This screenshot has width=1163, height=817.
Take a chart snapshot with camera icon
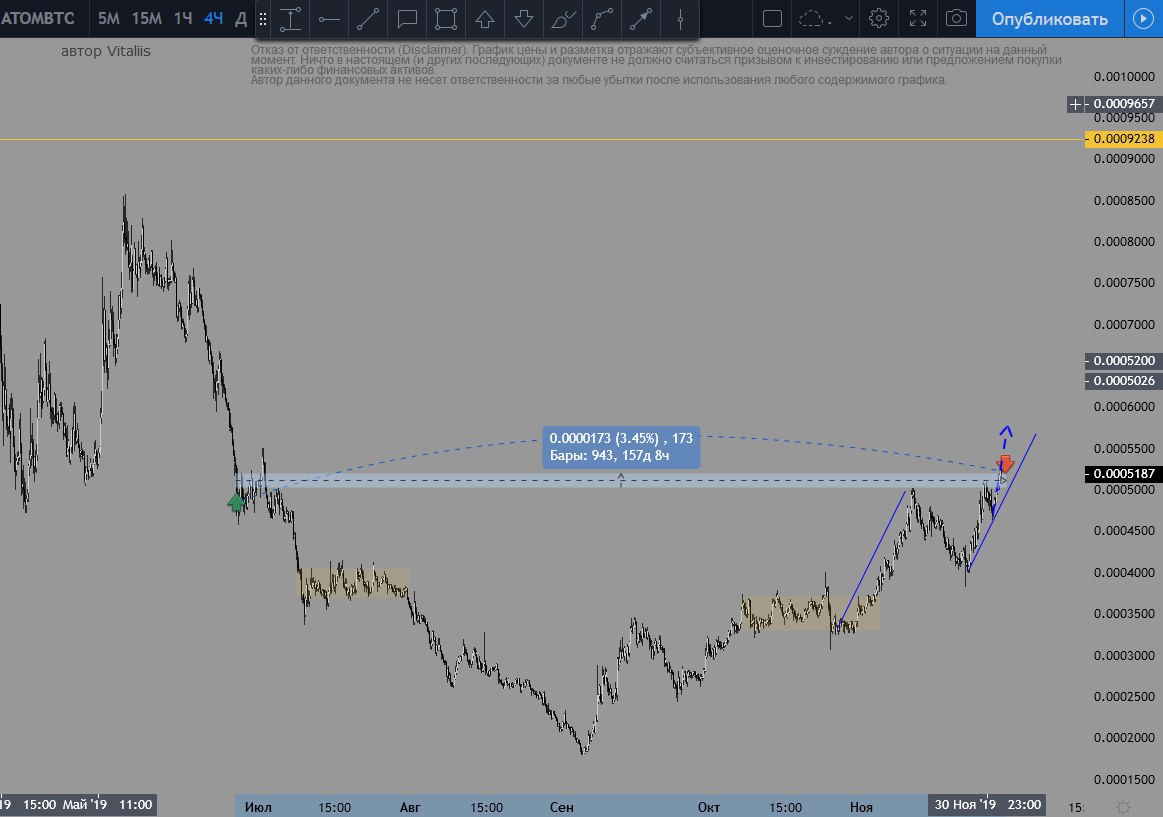tap(956, 19)
